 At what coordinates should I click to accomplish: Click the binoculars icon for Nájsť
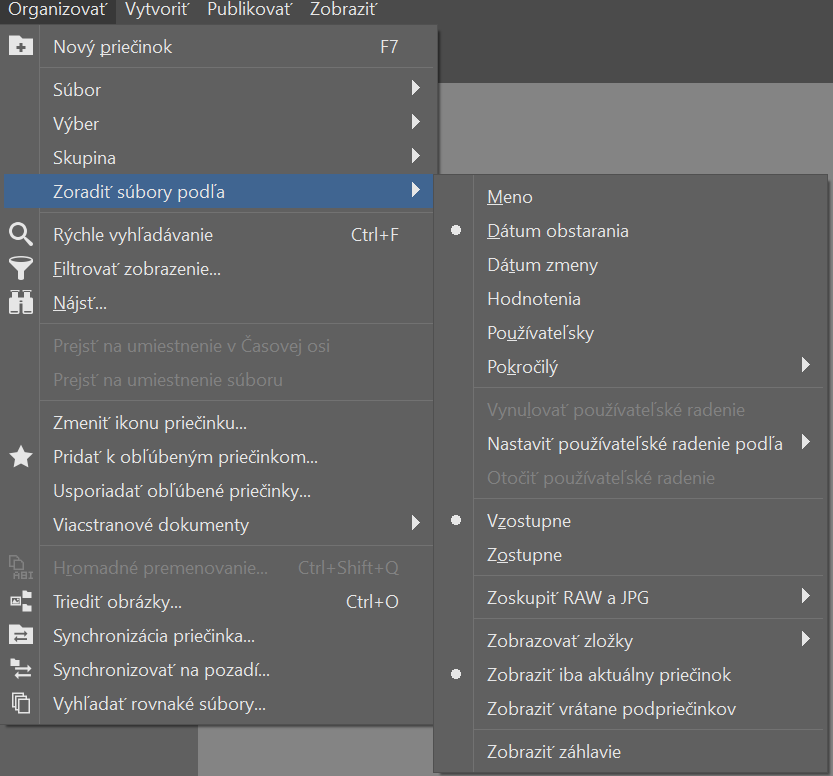[x=21, y=302]
